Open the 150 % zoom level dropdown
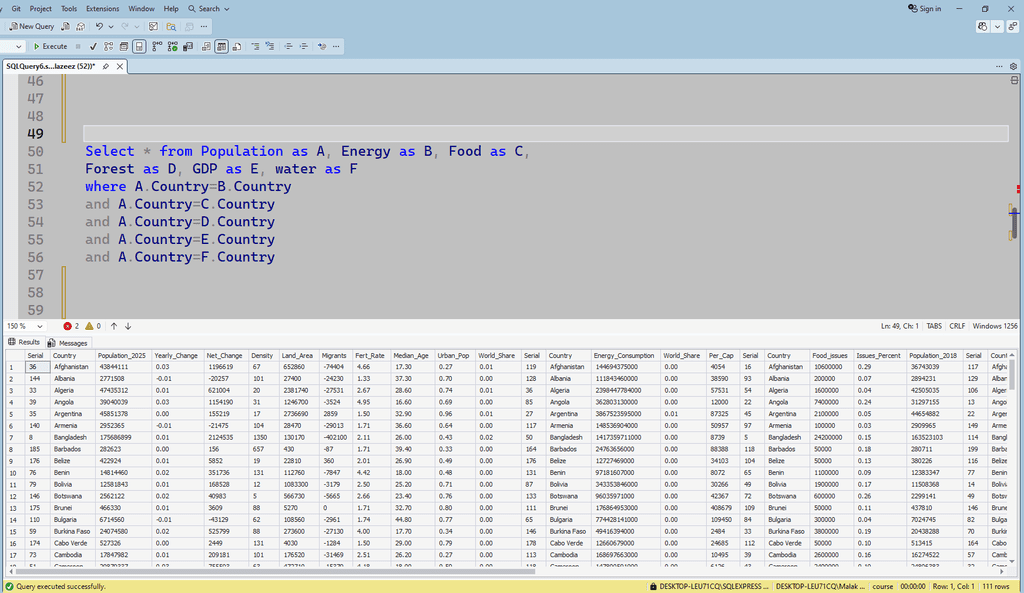 40,326
